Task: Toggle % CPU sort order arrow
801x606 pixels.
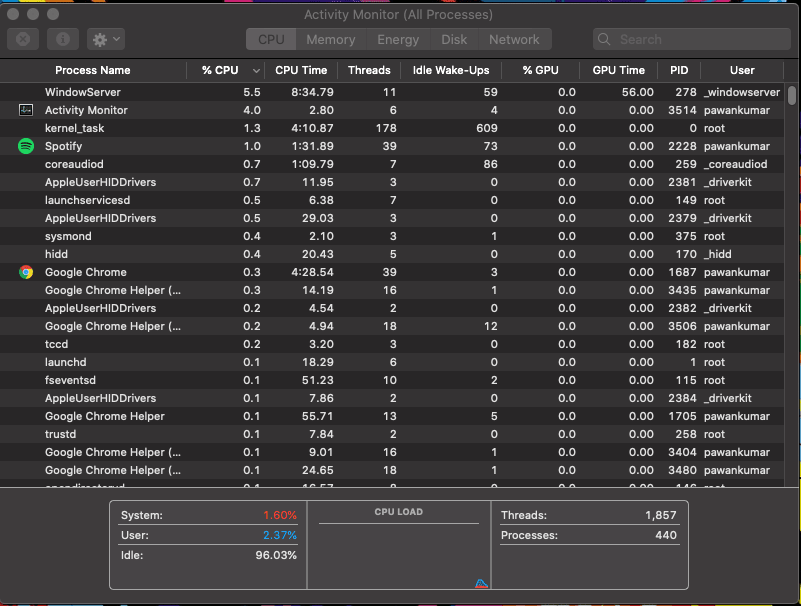Action: click(256, 71)
